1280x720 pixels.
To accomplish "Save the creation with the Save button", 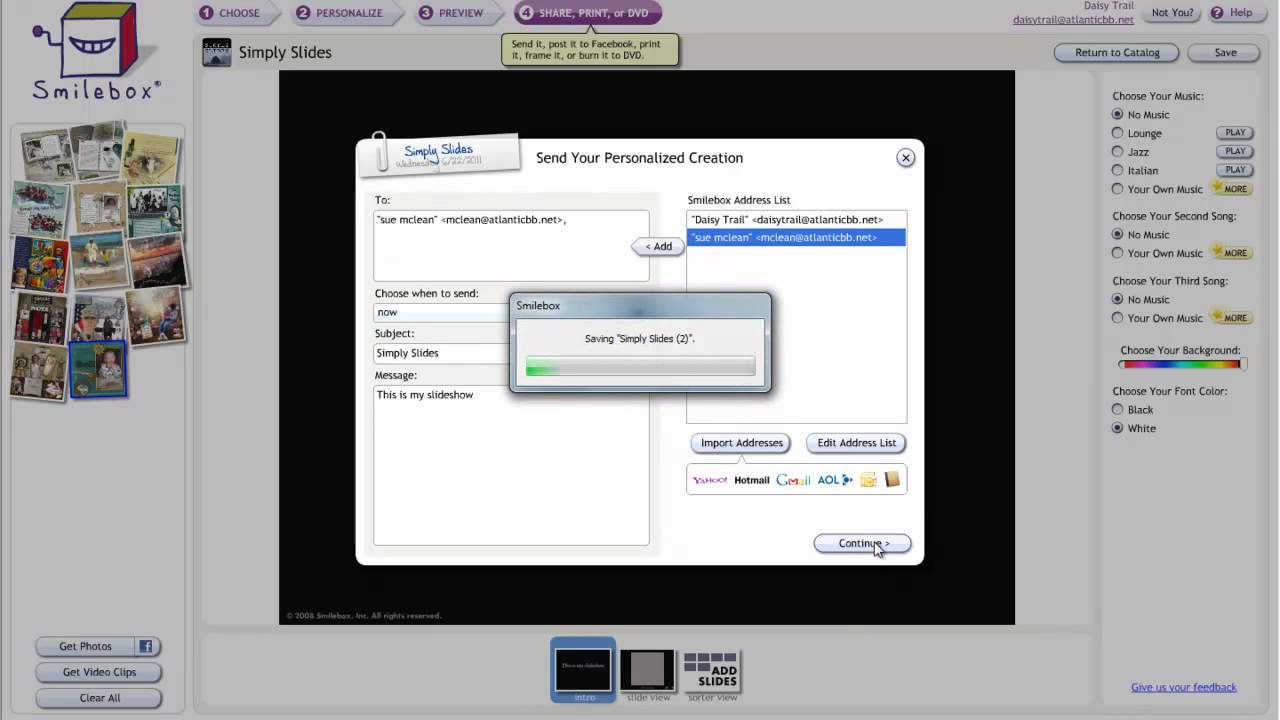I will 1225,53.
